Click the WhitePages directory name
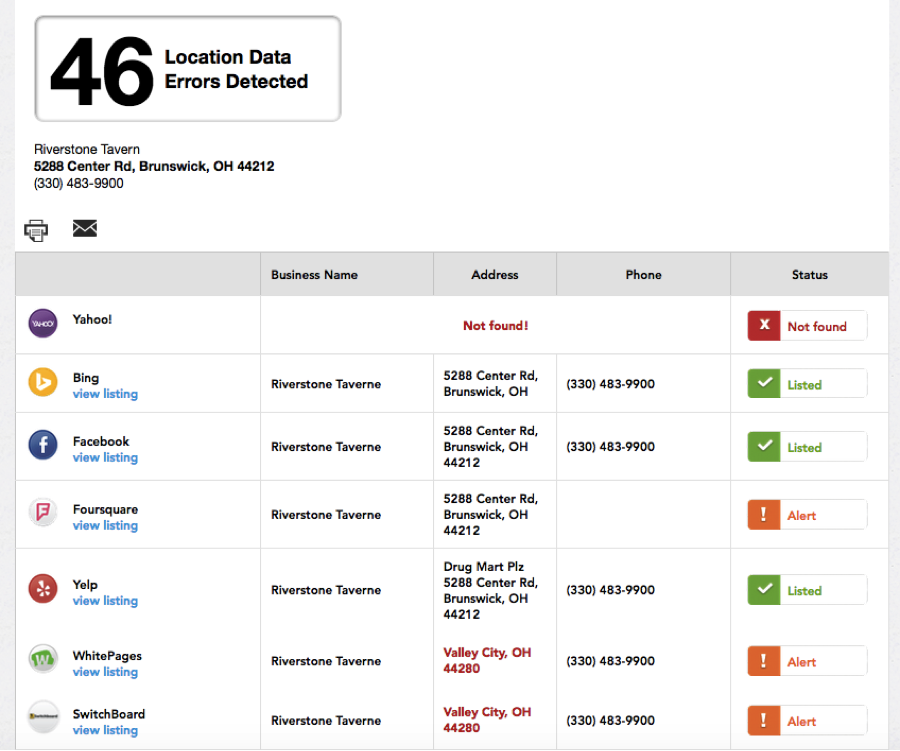This screenshot has height=751, width=900. pyautogui.click(x=107, y=656)
